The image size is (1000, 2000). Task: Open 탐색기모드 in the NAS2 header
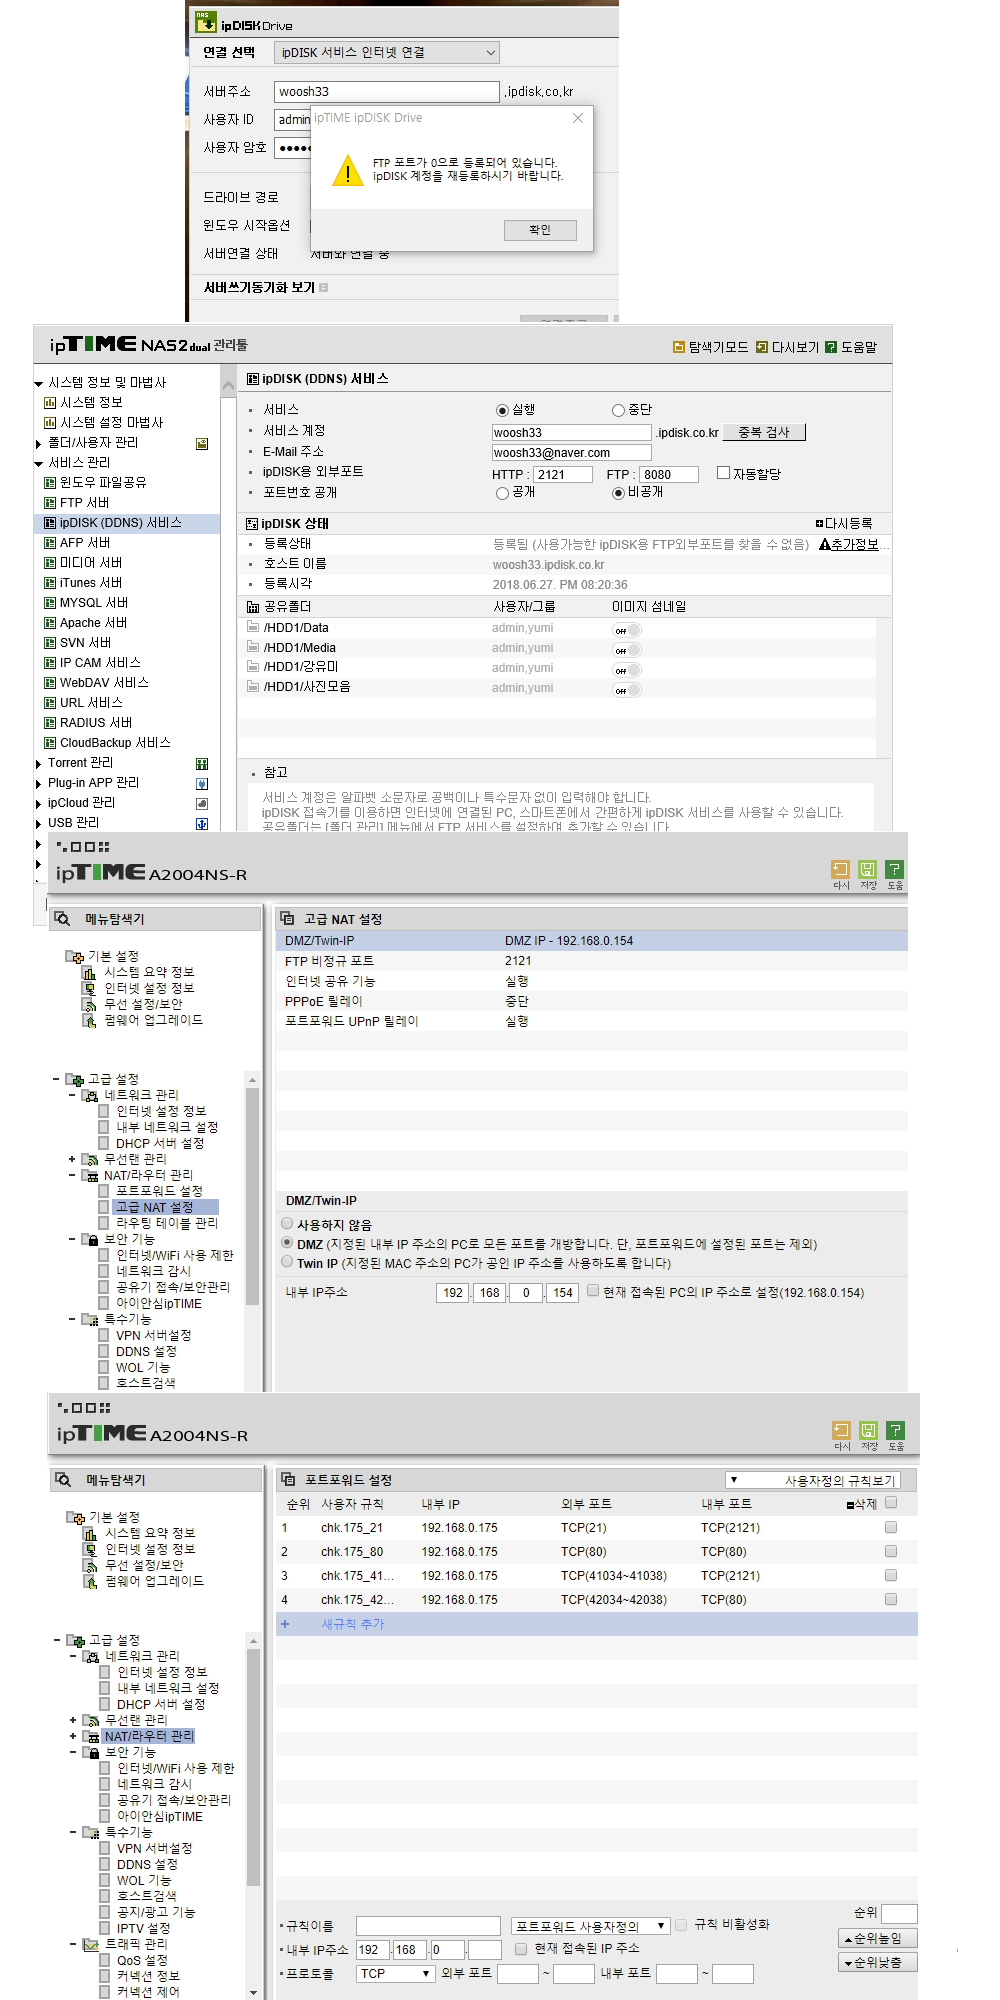(x=711, y=347)
